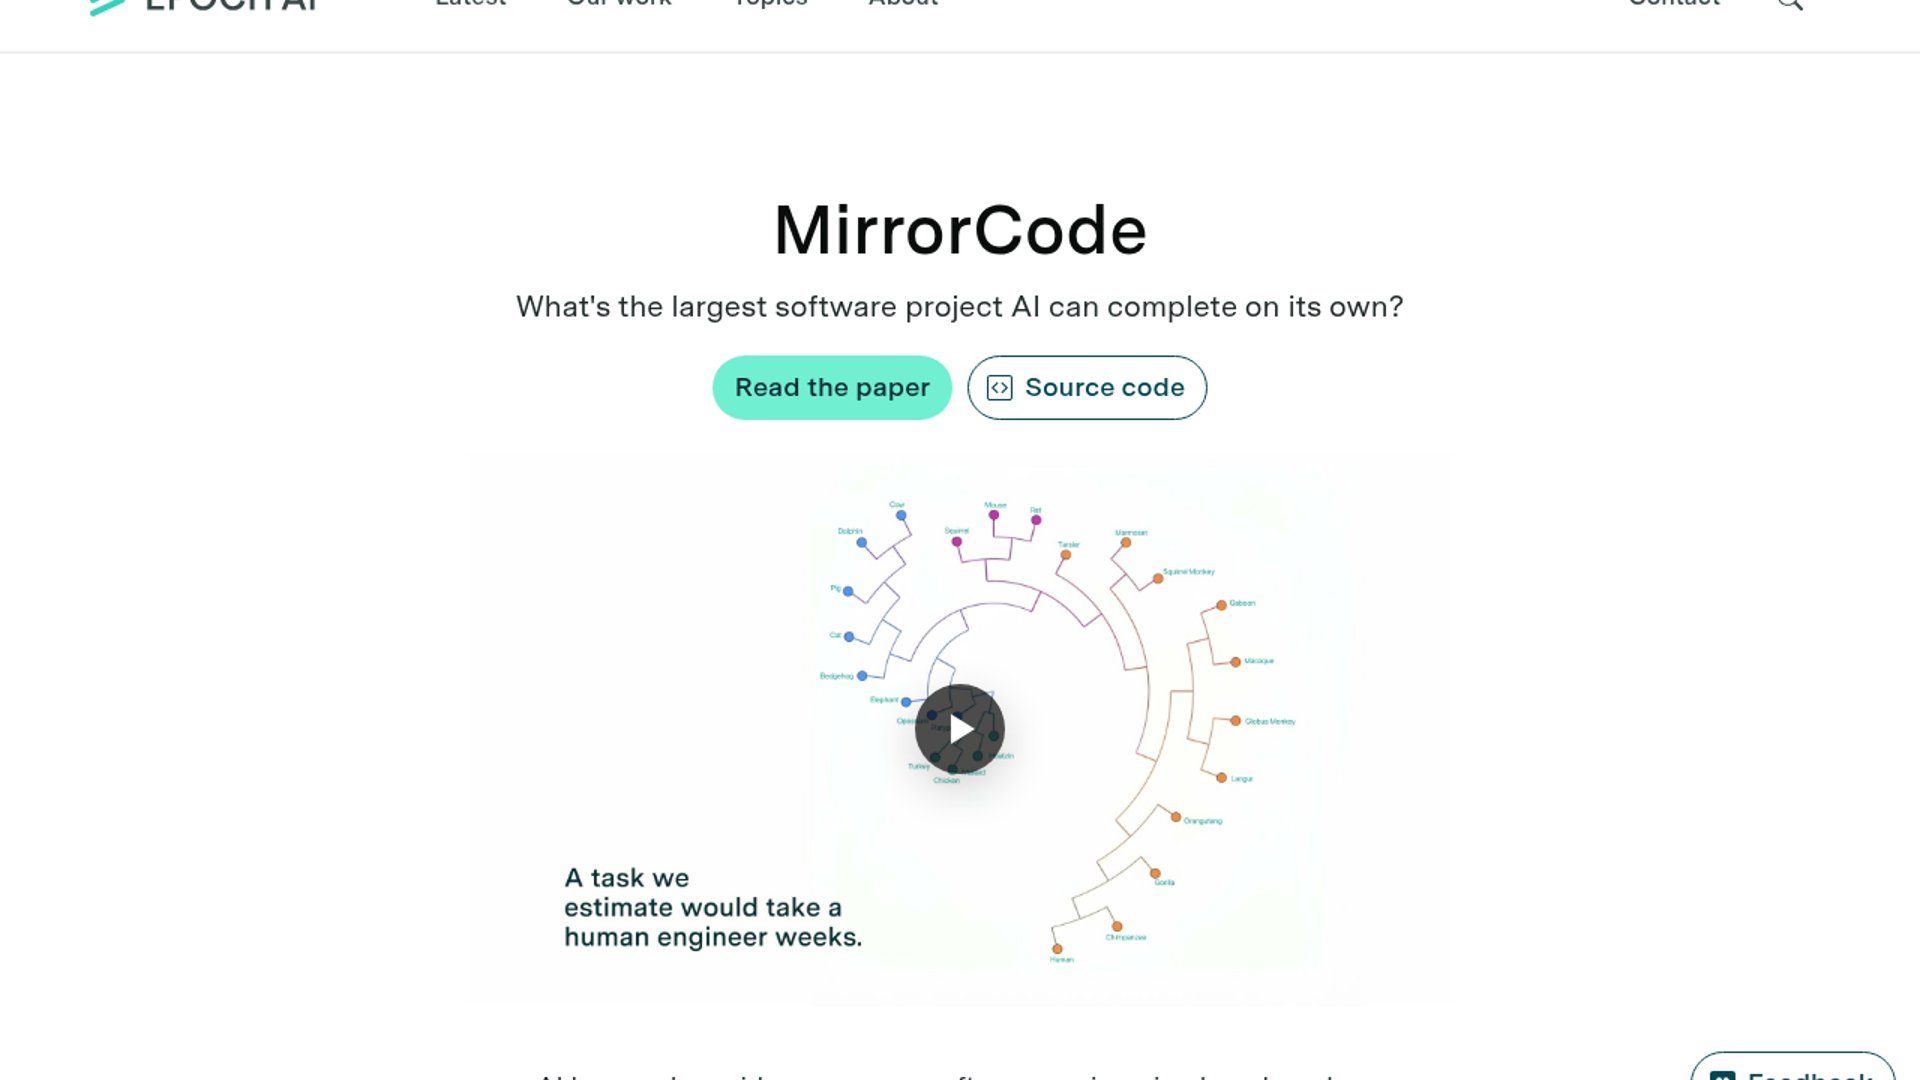The image size is (1920, 1080).
Task: Open the Feedback widget button
Action: 1792,1067
